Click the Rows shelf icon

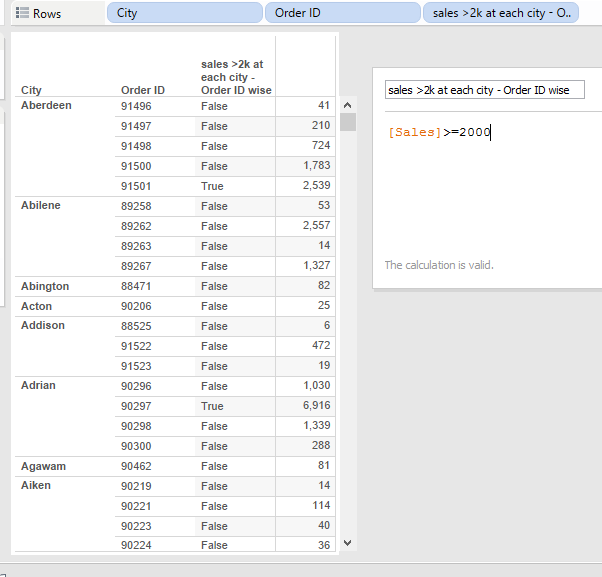coord(22,13)
